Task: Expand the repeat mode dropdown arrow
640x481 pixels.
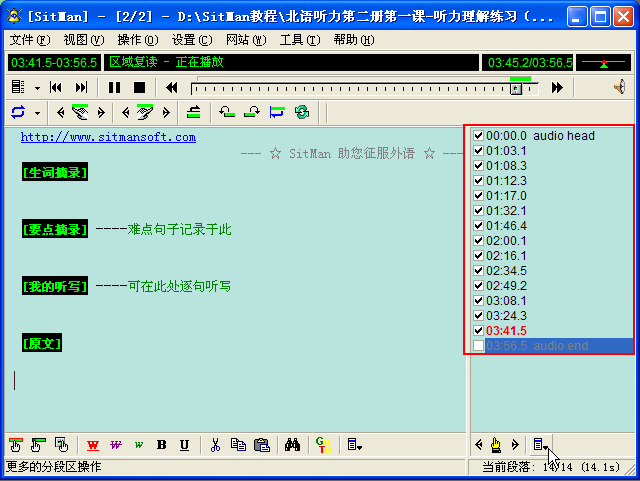Action: coord(37,113)
